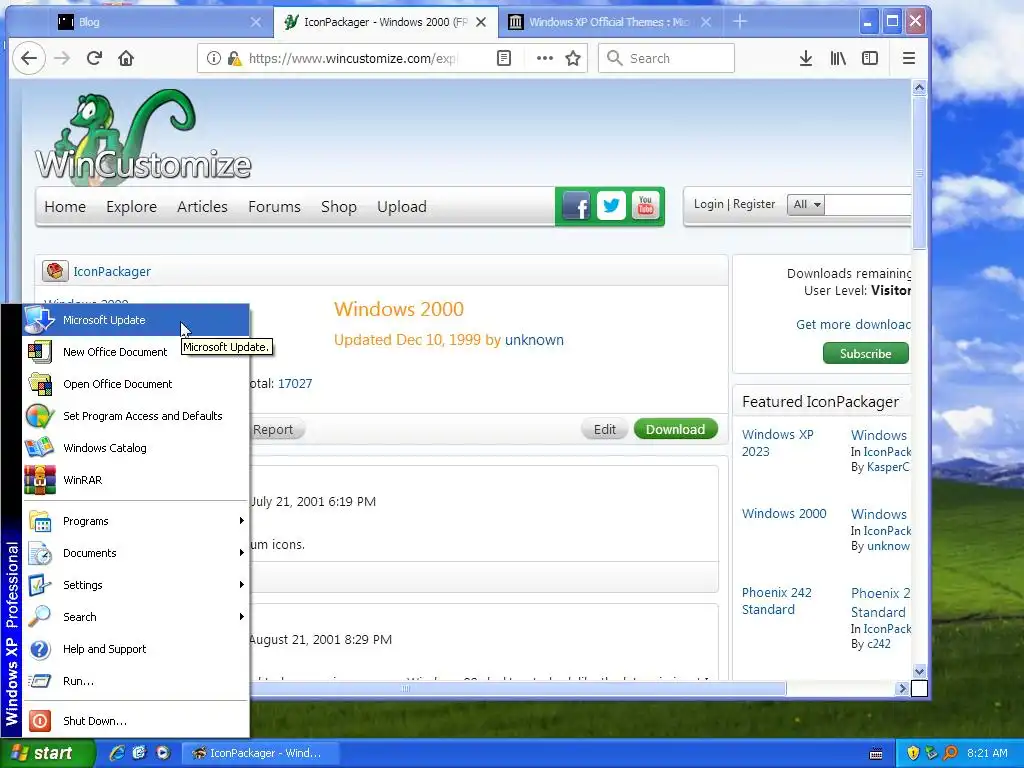Open the Shop nav item
The image size is (1024, 768).
tap(338, 206)
